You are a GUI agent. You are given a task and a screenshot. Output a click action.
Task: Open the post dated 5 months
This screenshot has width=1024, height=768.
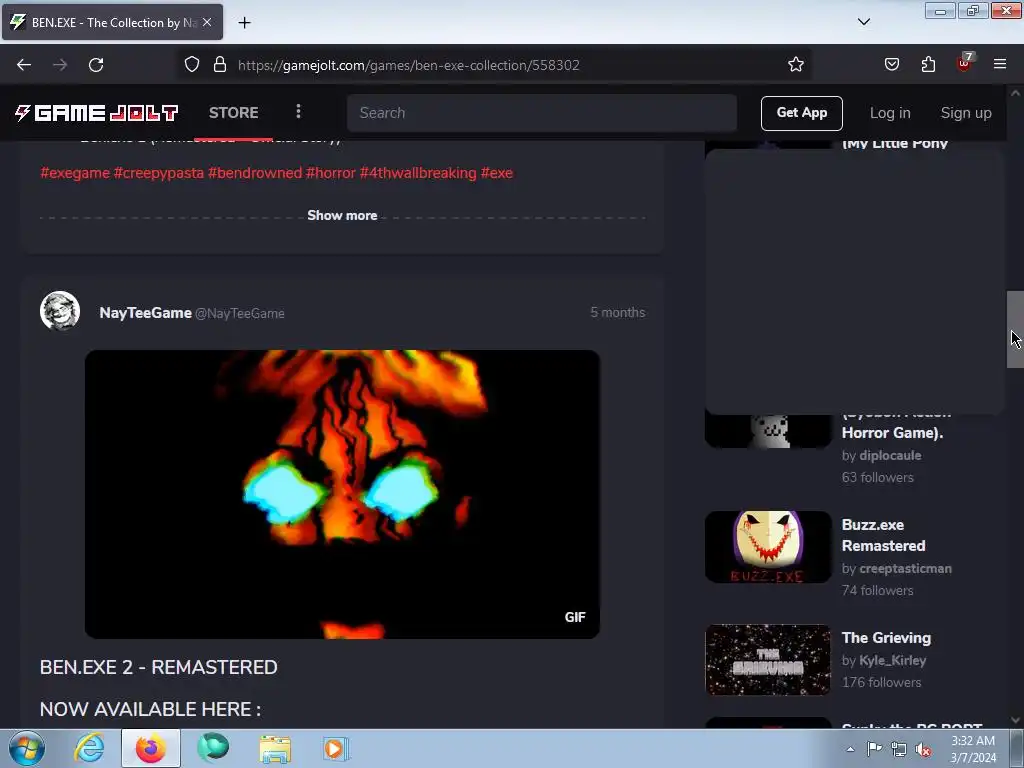(618, 312)
